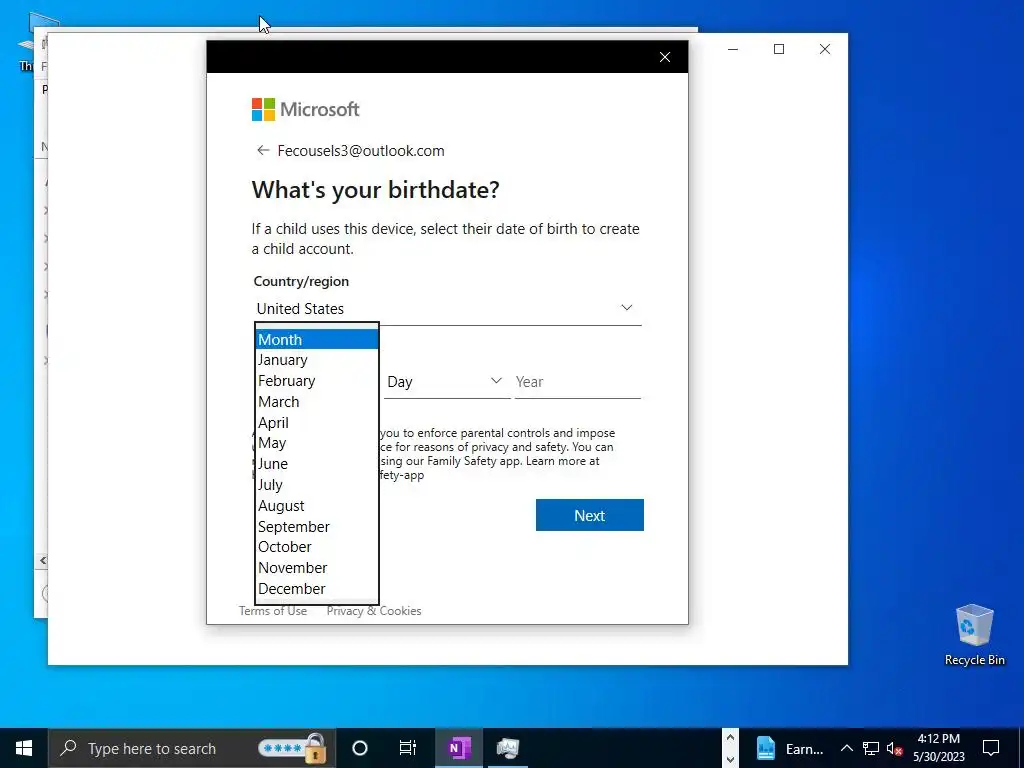Select December in the month dropdown

tap(317, 588)
